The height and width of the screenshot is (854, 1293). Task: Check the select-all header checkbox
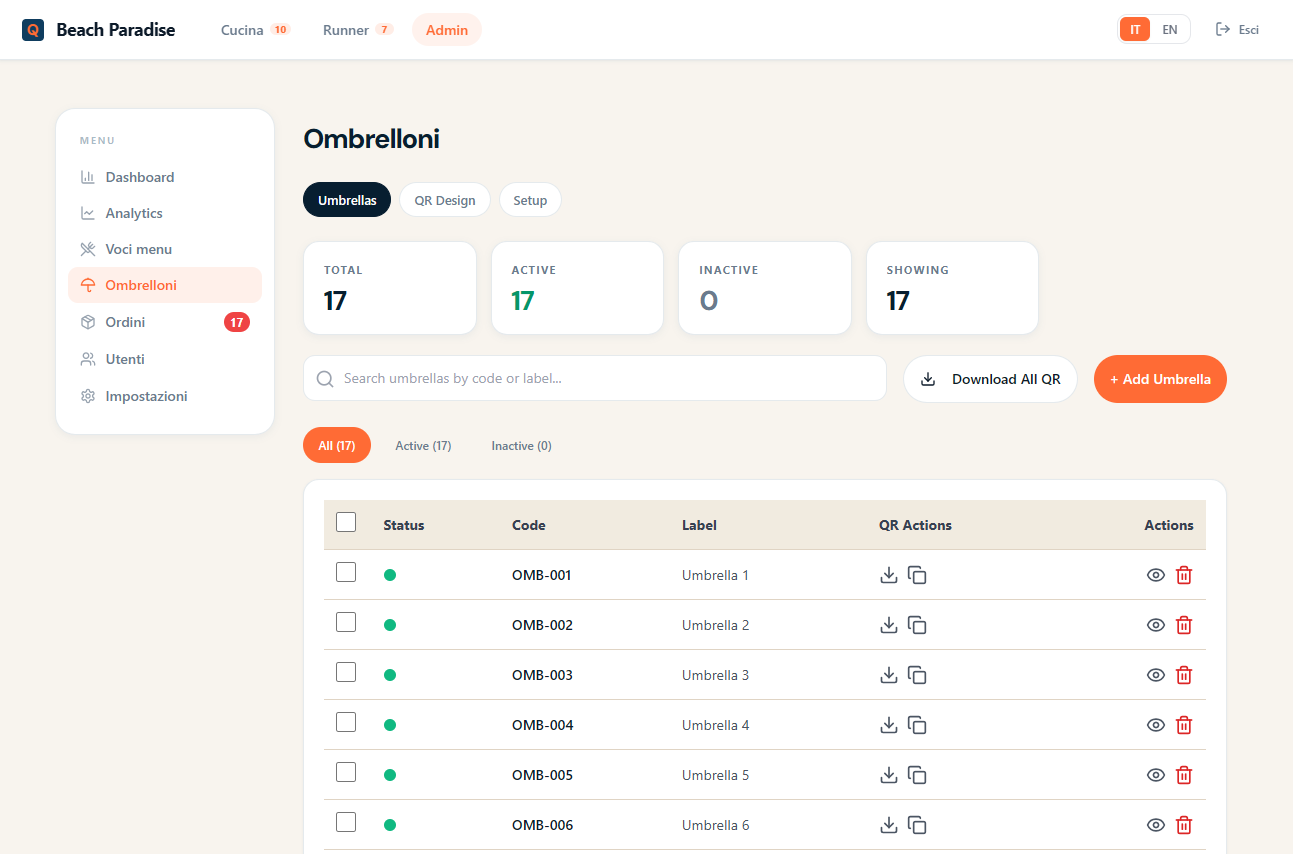346,522
